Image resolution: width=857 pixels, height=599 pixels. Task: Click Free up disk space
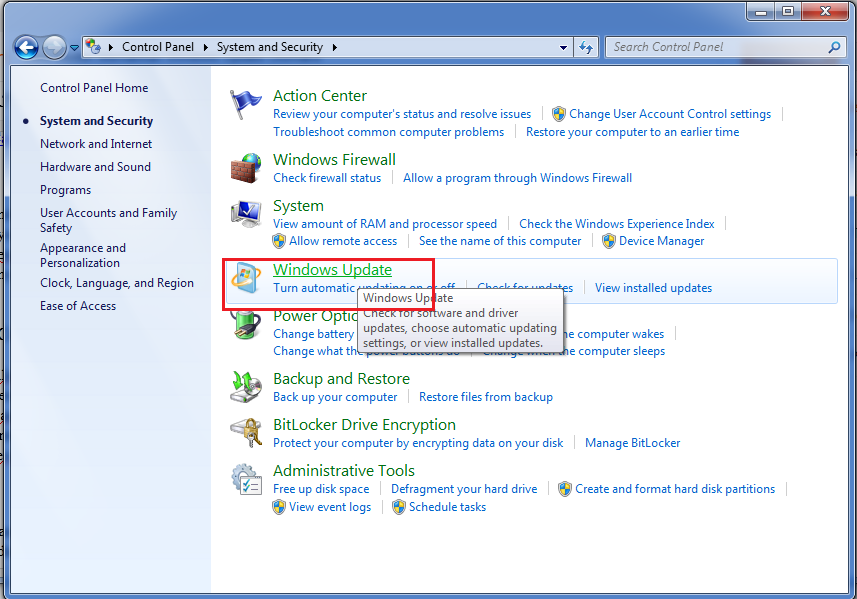pos(321,489)
